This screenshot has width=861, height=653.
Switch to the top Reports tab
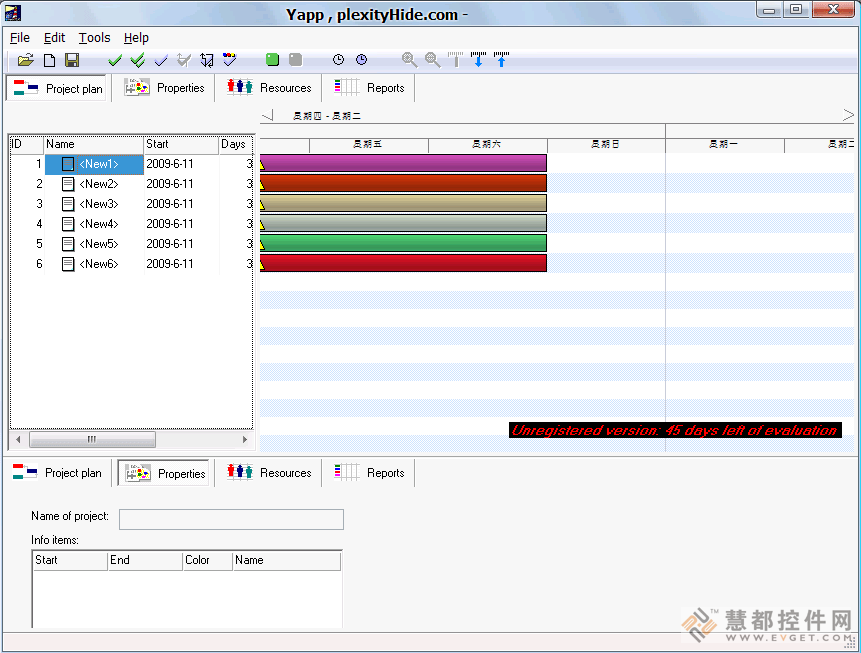pos(369,88)
